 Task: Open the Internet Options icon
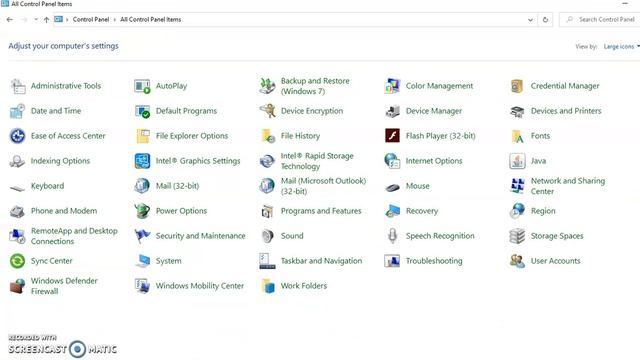click(392, 161)
